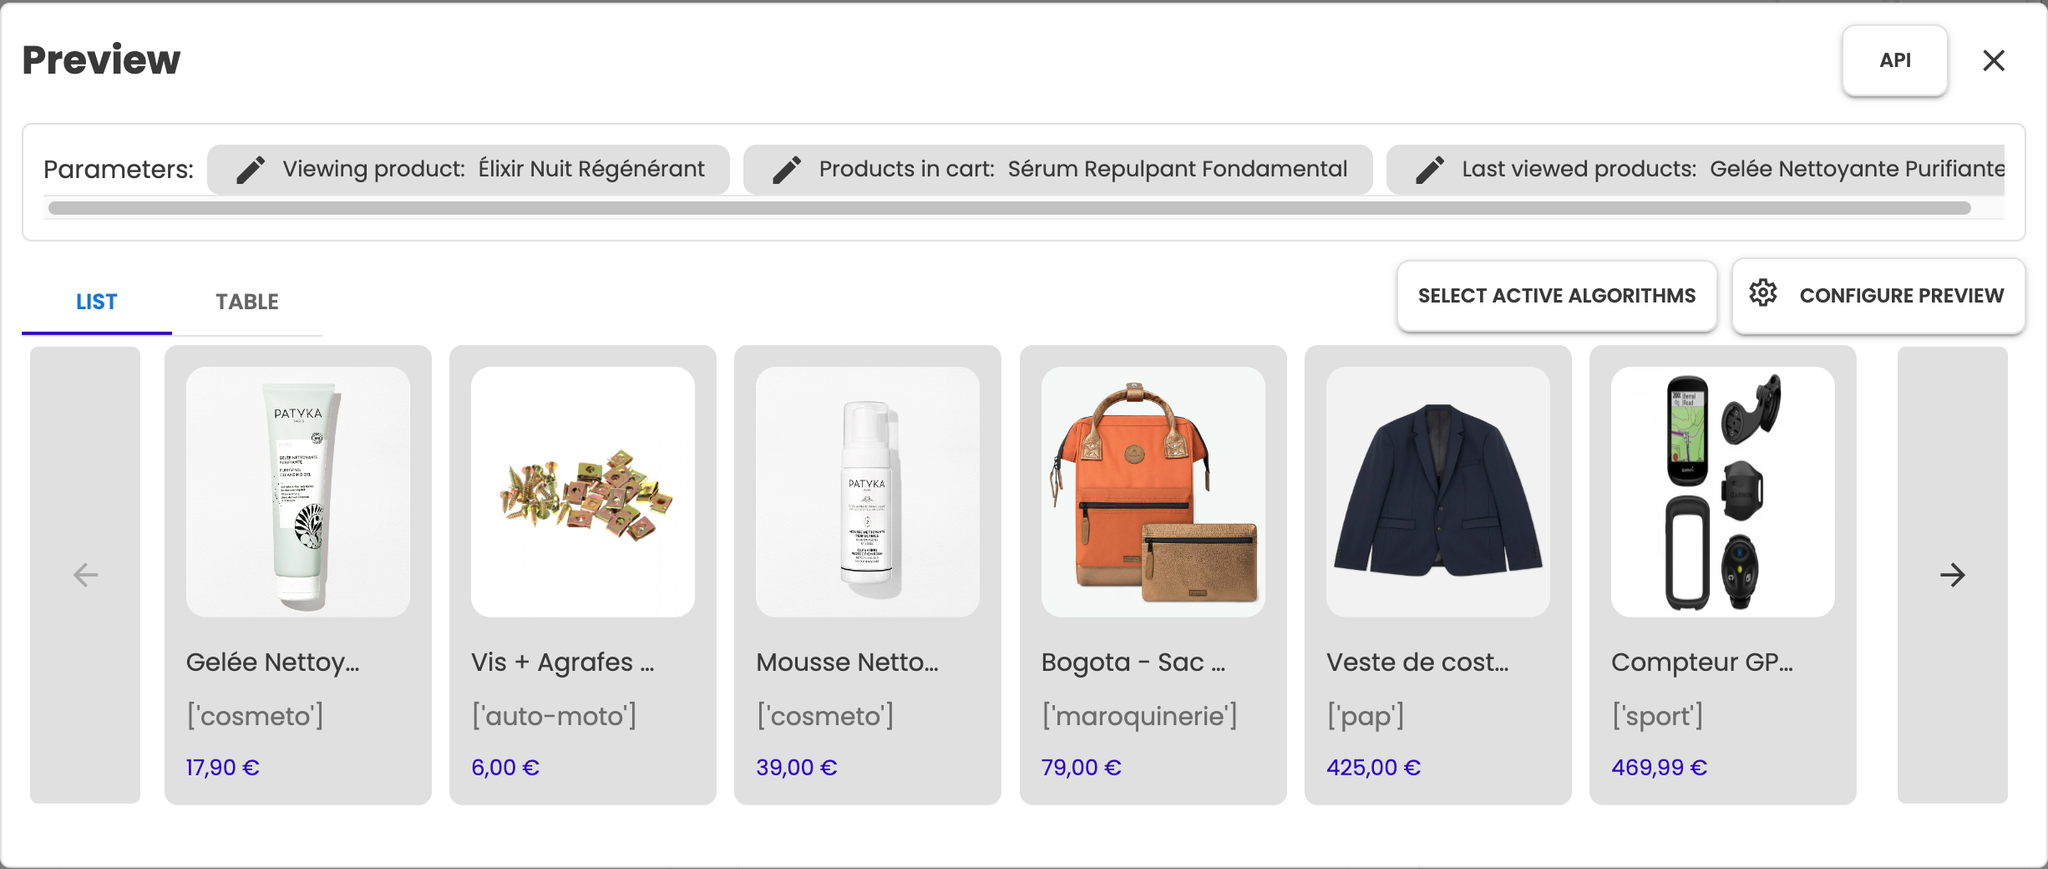Click the left arrow to show previous products
Image resolution: width=2048 pixels, height=869 pixels.
pos(86,575)
